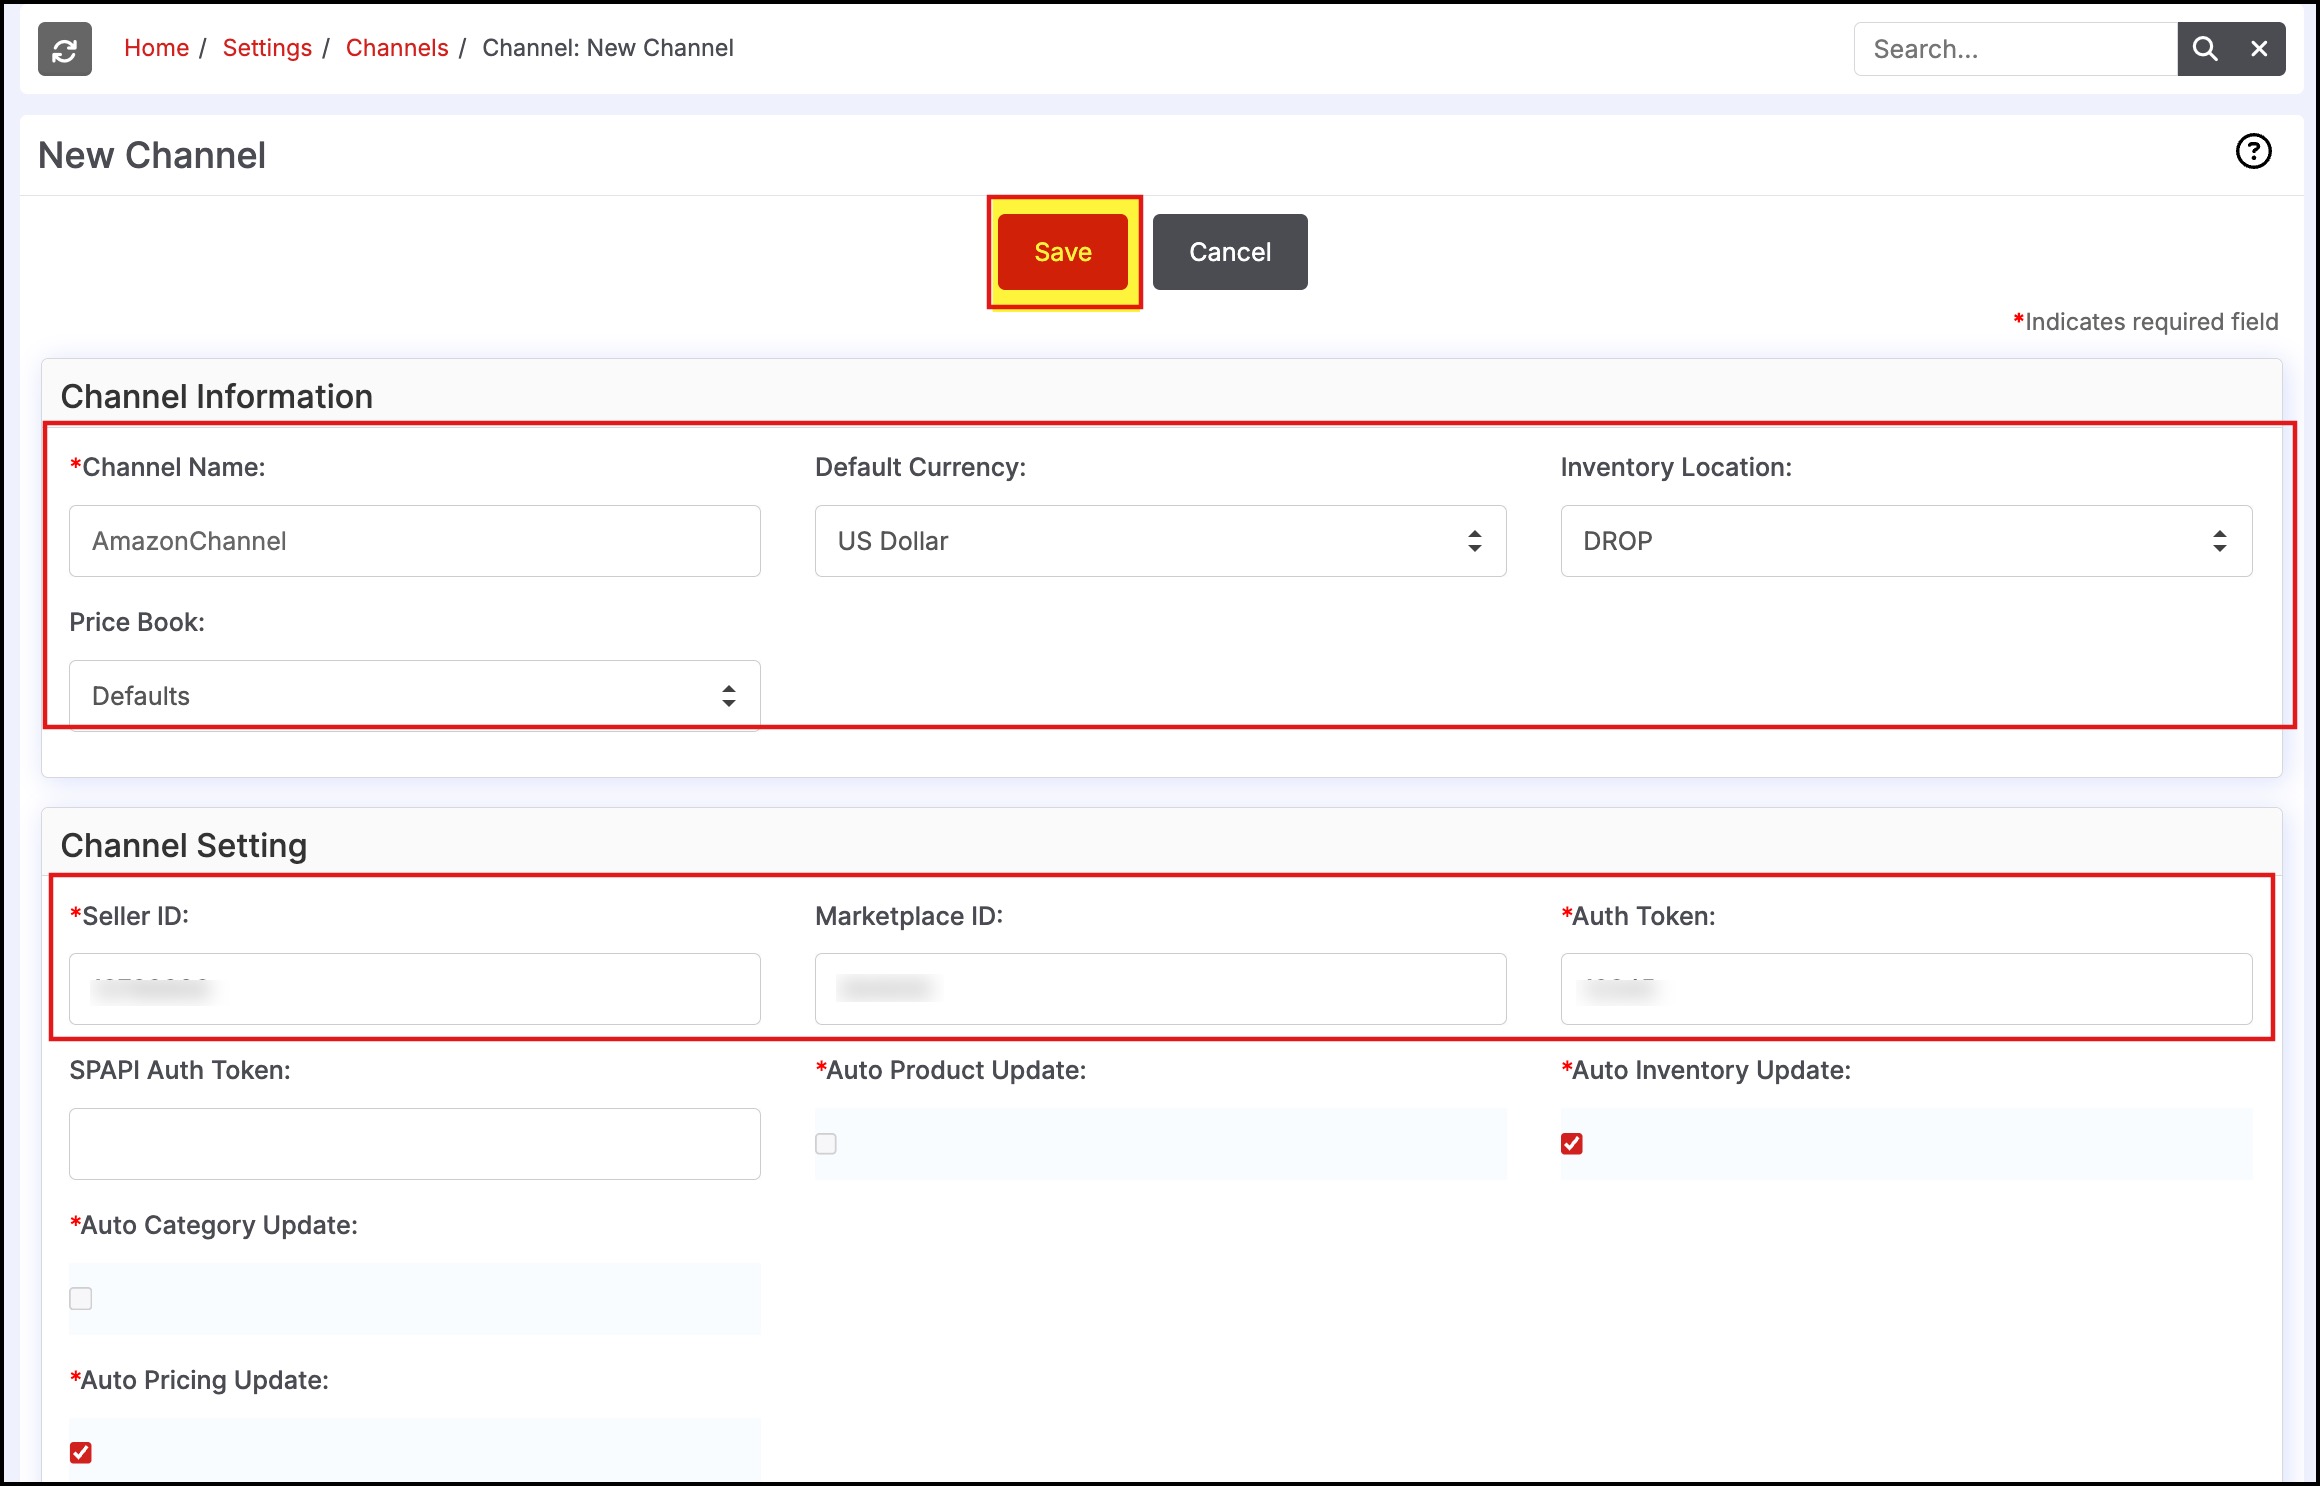
Task: Go to Home breadcrumb
Action: click(156, 48)
